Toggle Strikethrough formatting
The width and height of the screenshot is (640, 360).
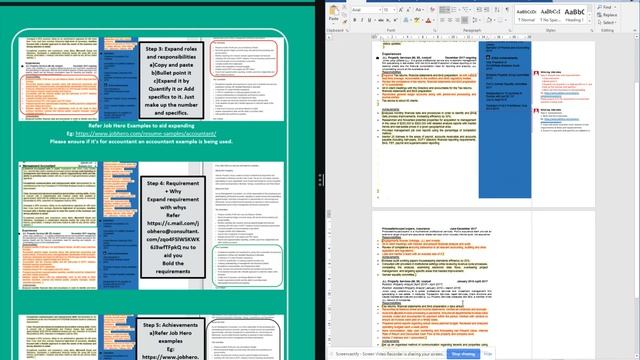click(x=380, y=20)
